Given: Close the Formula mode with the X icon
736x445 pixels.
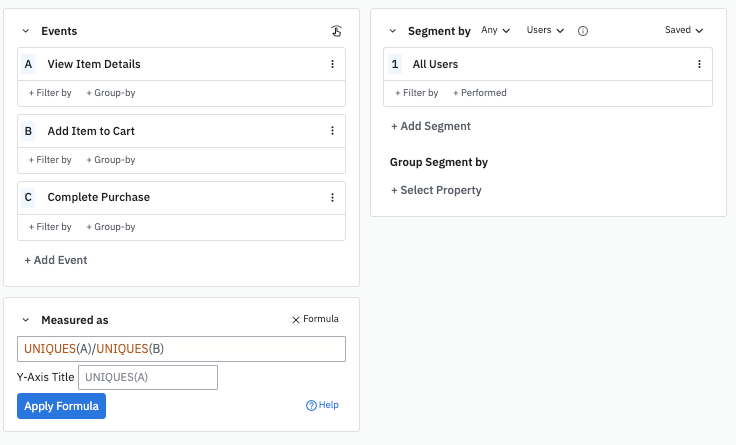Looking at the screenshot, I should coord(295,320).
